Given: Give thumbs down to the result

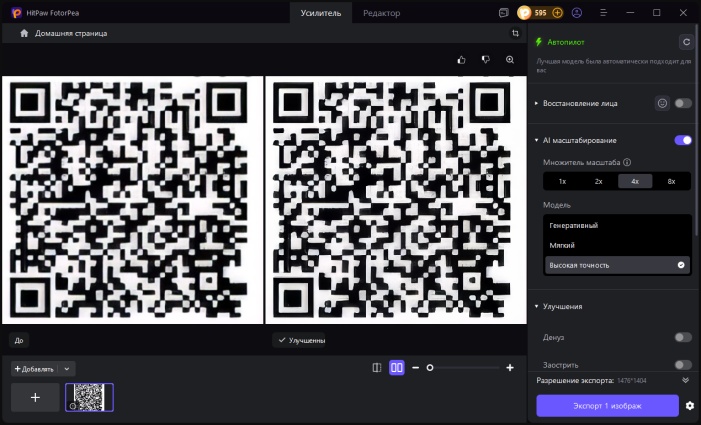Looking at the screenshot, I should click(486, 60).
